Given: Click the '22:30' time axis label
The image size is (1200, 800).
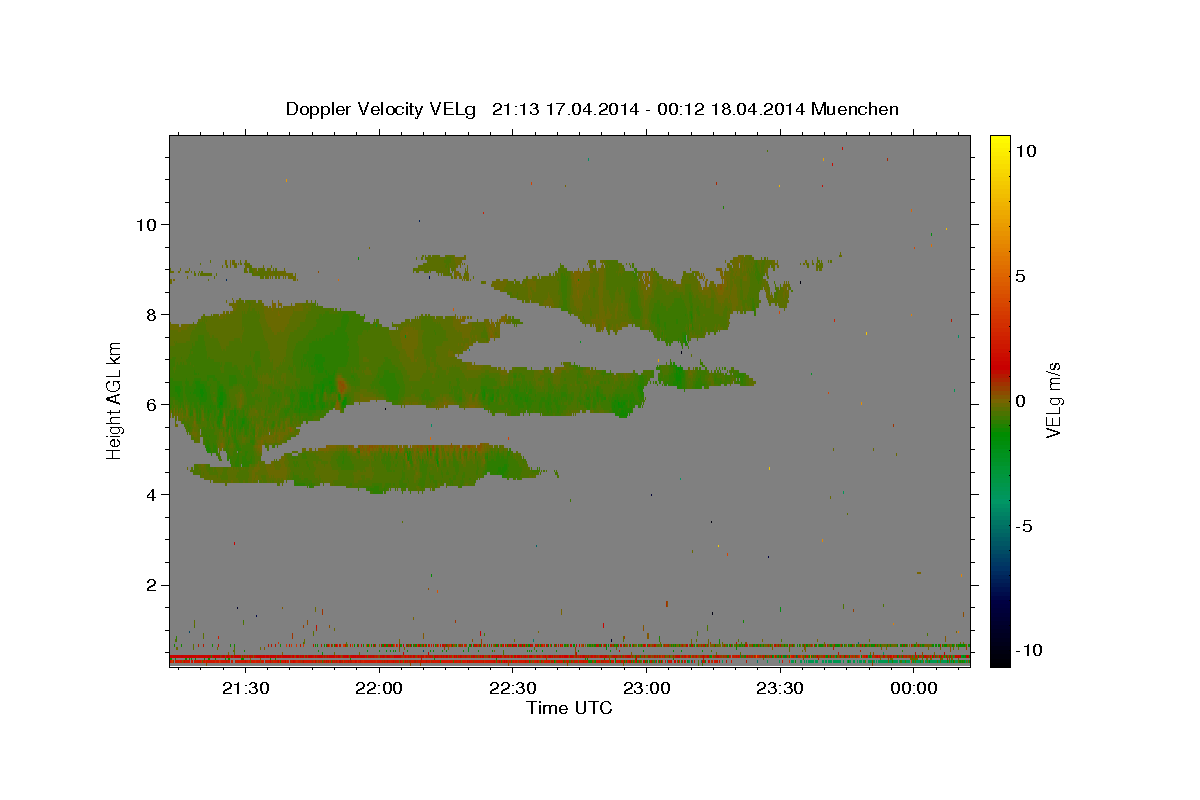Looking at the screenshot, I should 513,688.
